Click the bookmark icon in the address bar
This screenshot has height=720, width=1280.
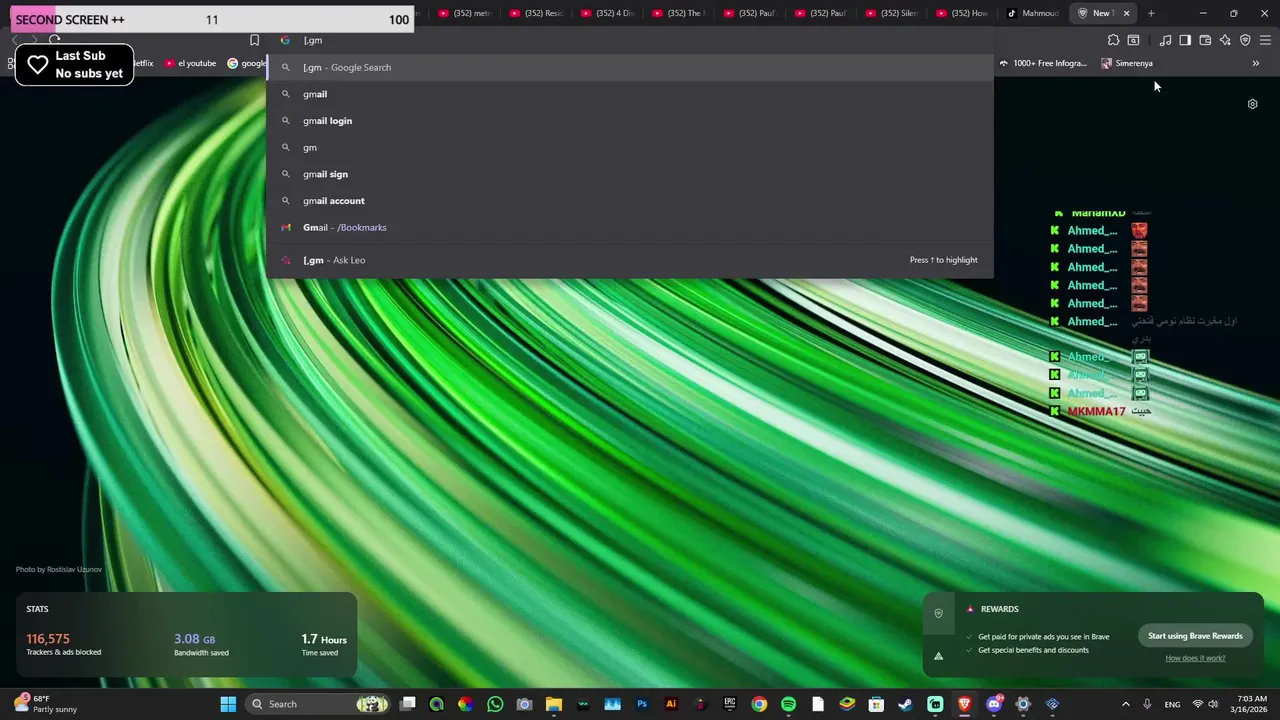[254, 40]
